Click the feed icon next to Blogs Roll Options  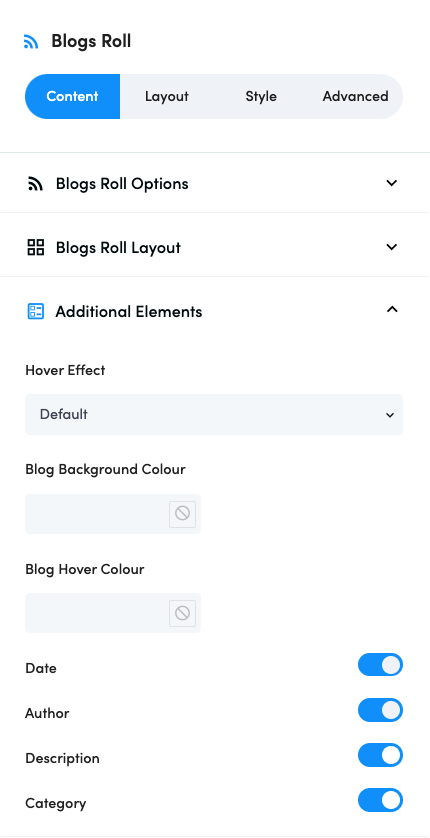pyautogui.click(x=35, y=184)
